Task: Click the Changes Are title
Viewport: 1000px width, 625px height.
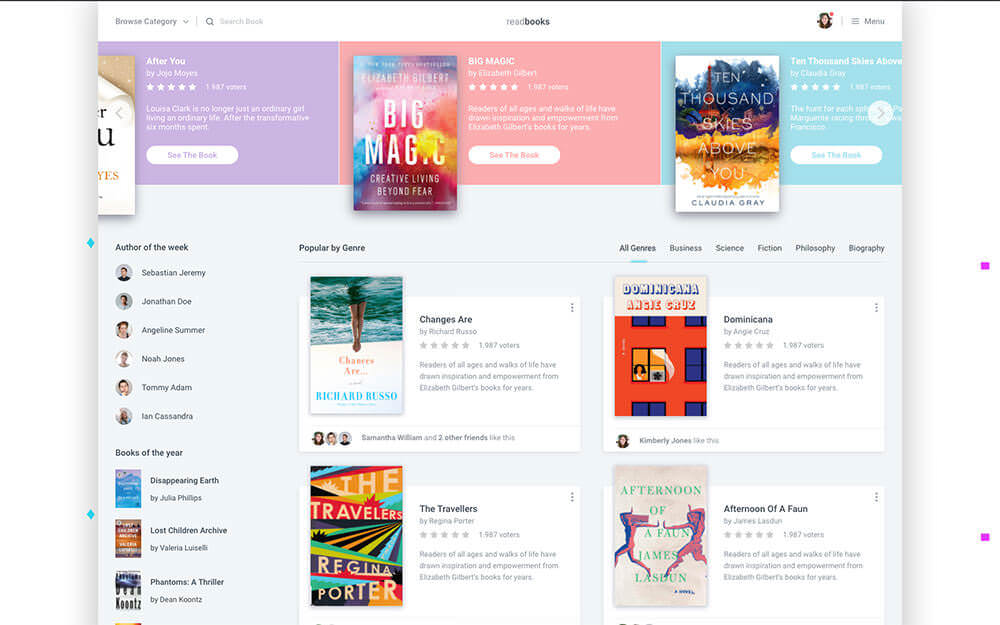Action: [446, 320]
